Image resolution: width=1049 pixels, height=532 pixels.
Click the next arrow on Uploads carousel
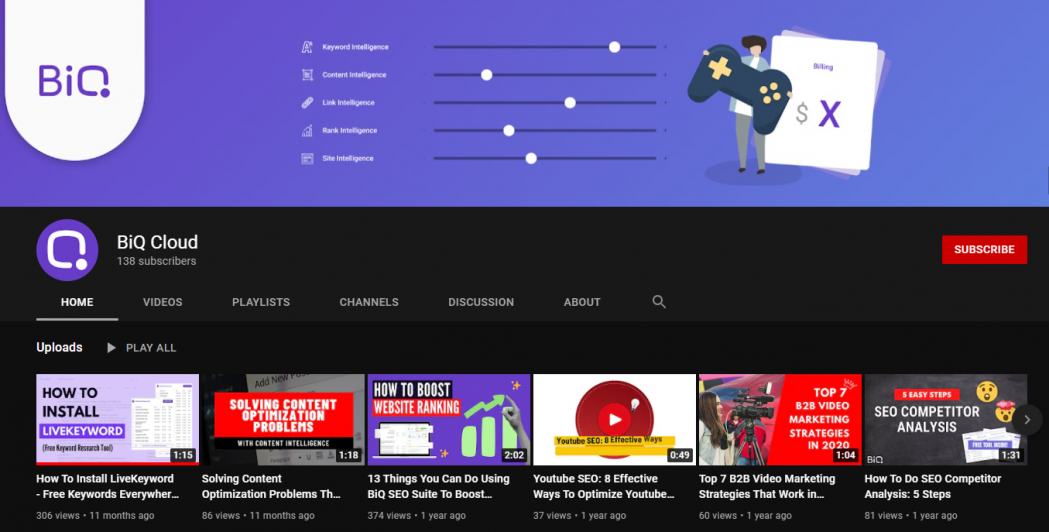pyautogui.click(x=1027, y=420)
